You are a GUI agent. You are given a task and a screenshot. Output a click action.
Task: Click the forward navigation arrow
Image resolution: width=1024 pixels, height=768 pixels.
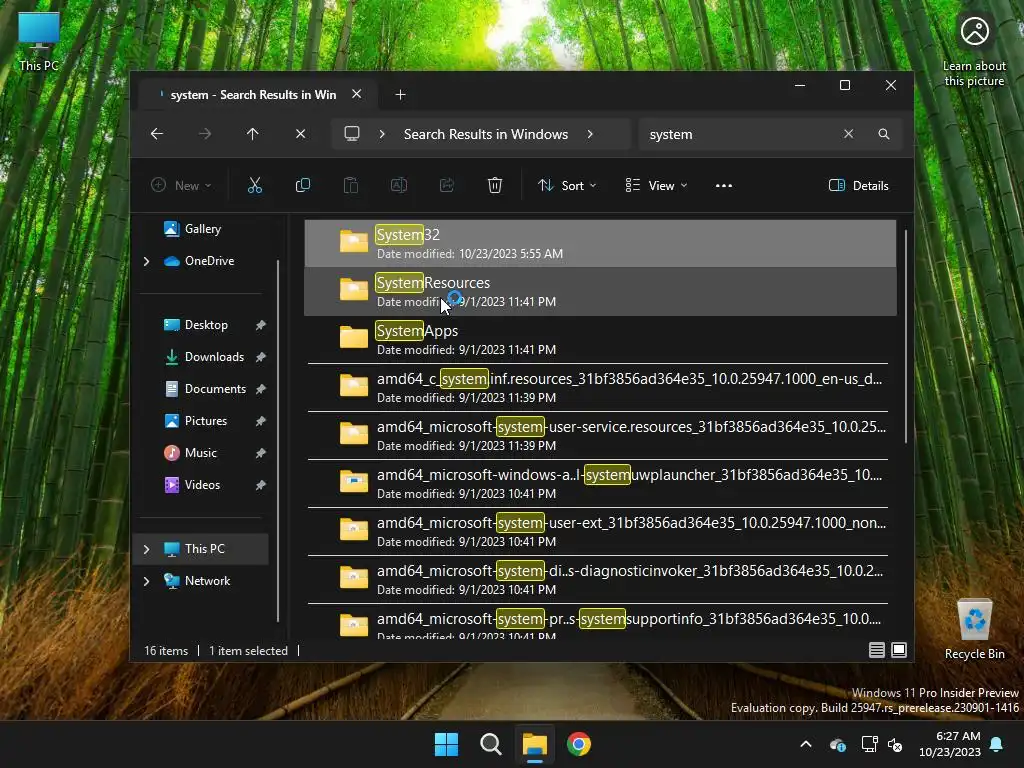click(x=205, y=134)
